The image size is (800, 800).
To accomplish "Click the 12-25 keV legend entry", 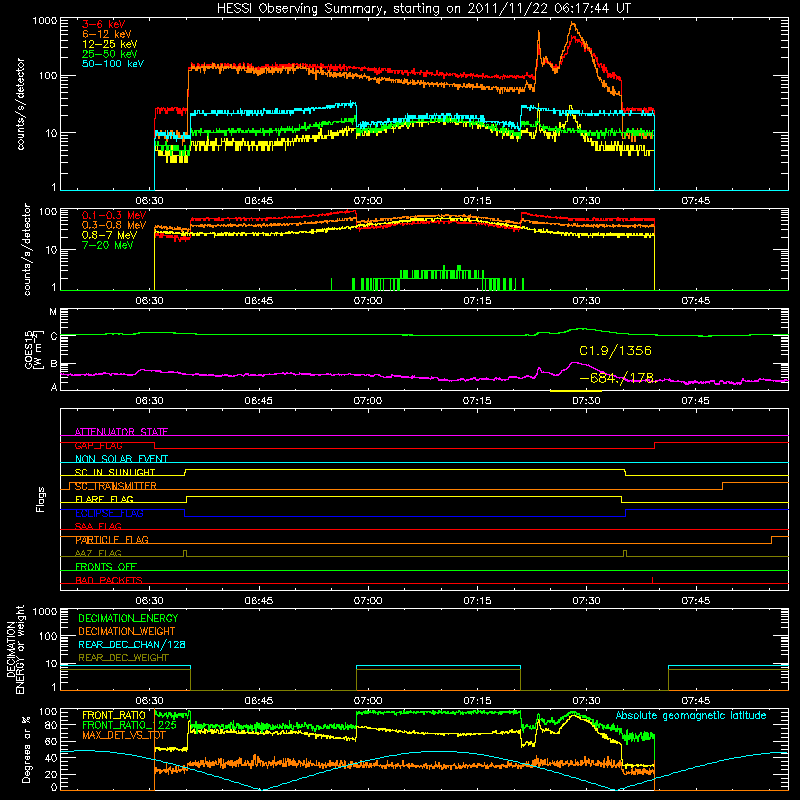I will click(110, 44).
